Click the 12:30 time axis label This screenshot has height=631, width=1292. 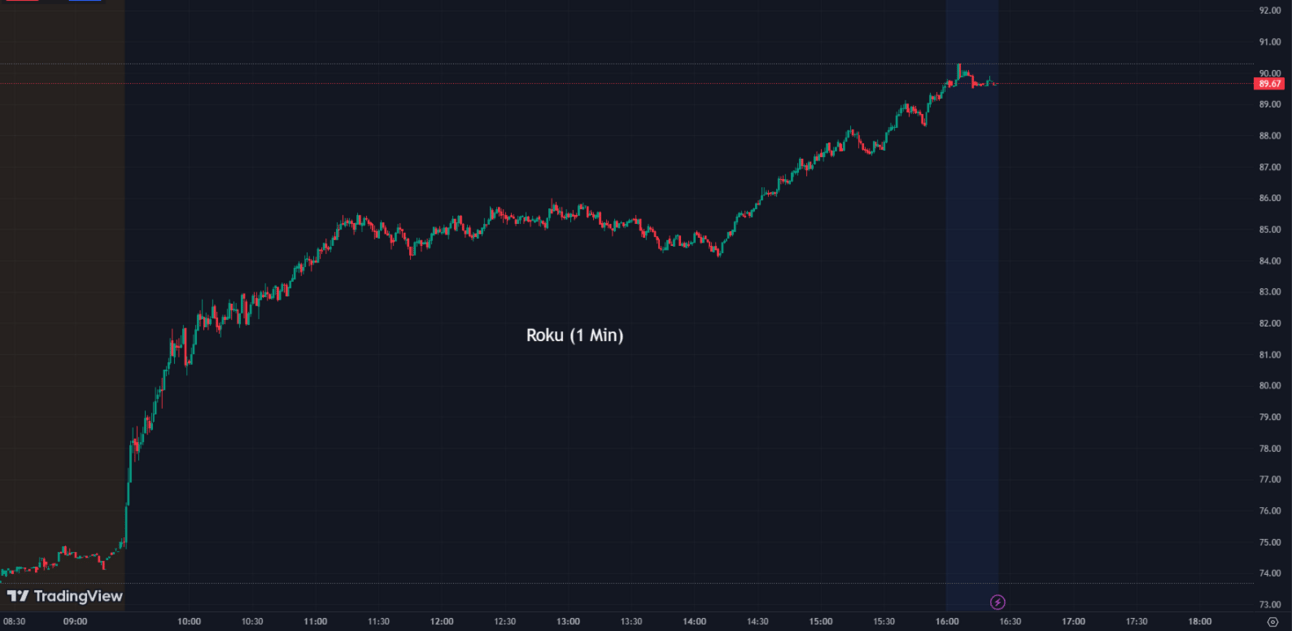pos(505,621)
